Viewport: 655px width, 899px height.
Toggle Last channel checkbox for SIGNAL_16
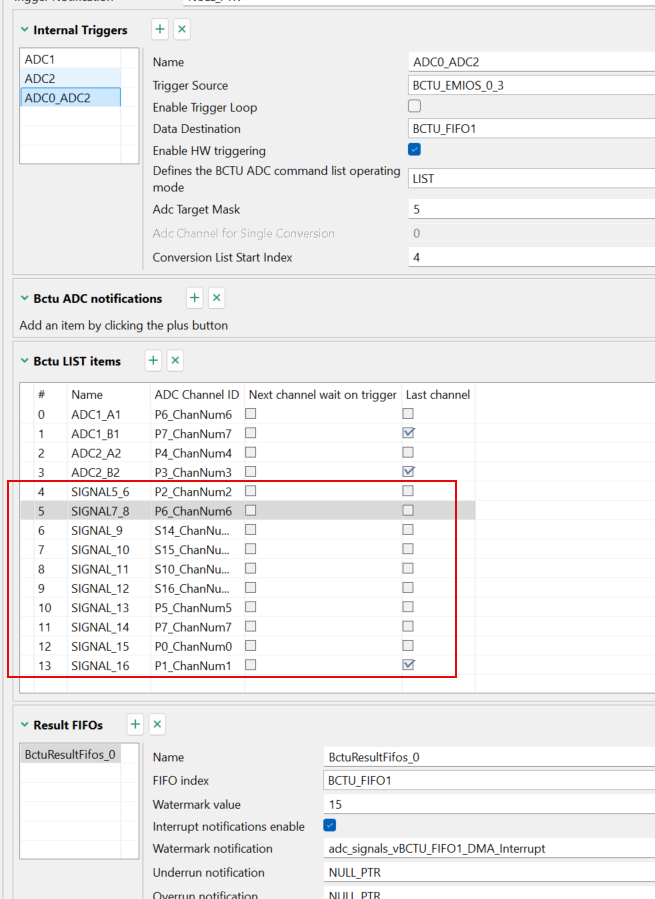coord(408,665)
